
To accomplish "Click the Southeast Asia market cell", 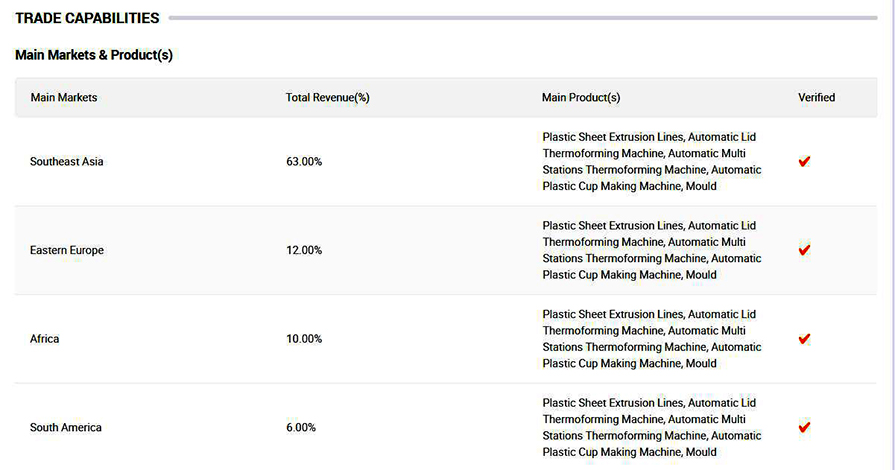I will coord(67,162).
